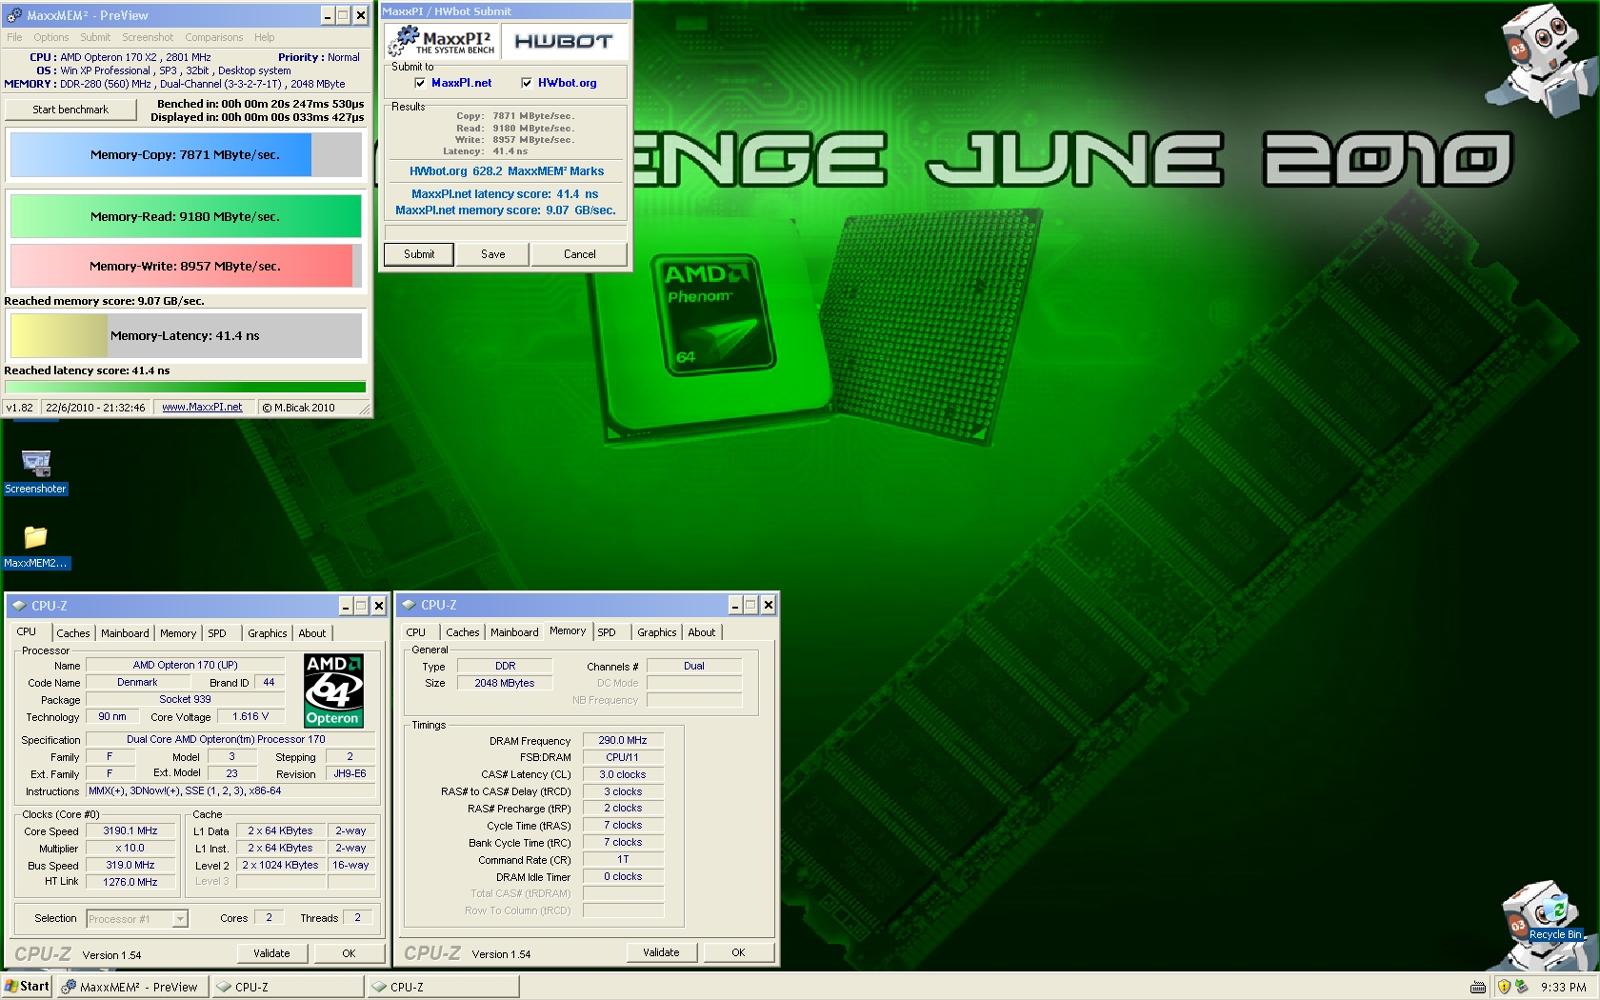The width and height of the screenshot is (1600, 1000).
Task: Click OK in the left CPU-Z window
Action: pos(349,953)
